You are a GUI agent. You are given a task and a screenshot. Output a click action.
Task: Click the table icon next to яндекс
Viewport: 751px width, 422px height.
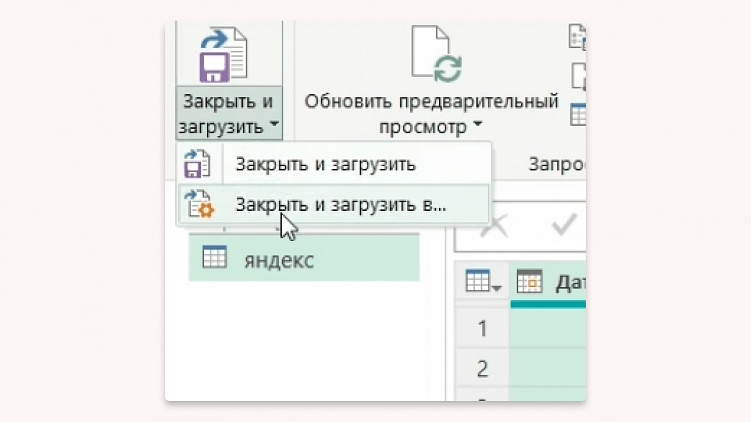[x=214, y=257]
